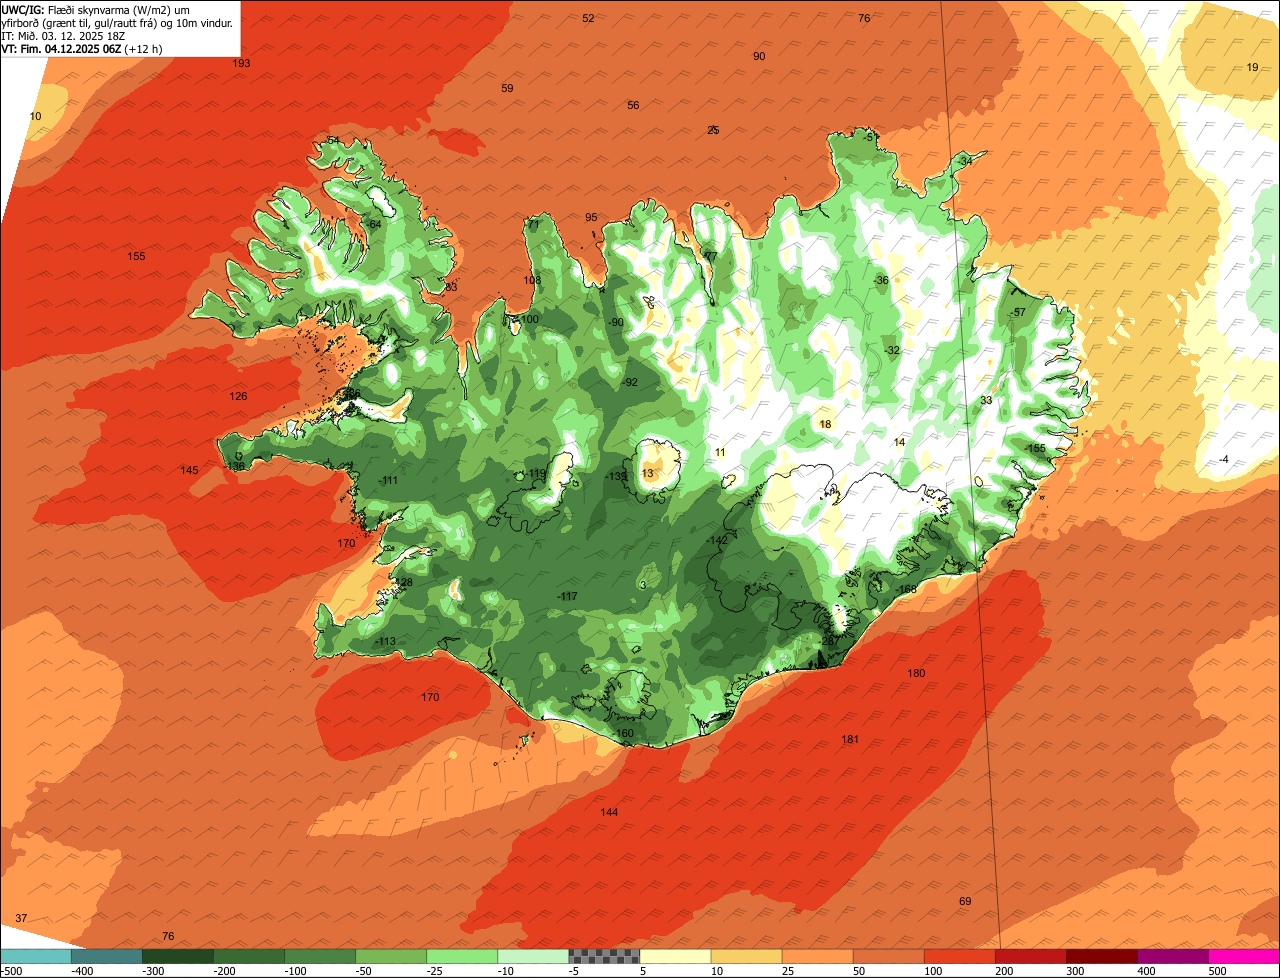Select the magenta legend swatch above 500
The image size is (1280, 978).
point(1243,956)
